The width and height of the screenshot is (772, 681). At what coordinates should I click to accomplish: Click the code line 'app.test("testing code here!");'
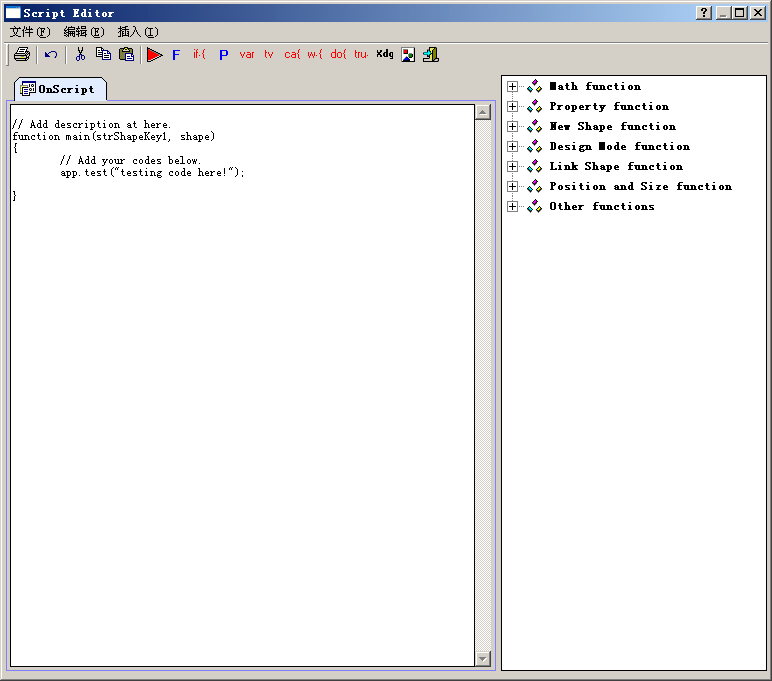(x=152, y=173)
